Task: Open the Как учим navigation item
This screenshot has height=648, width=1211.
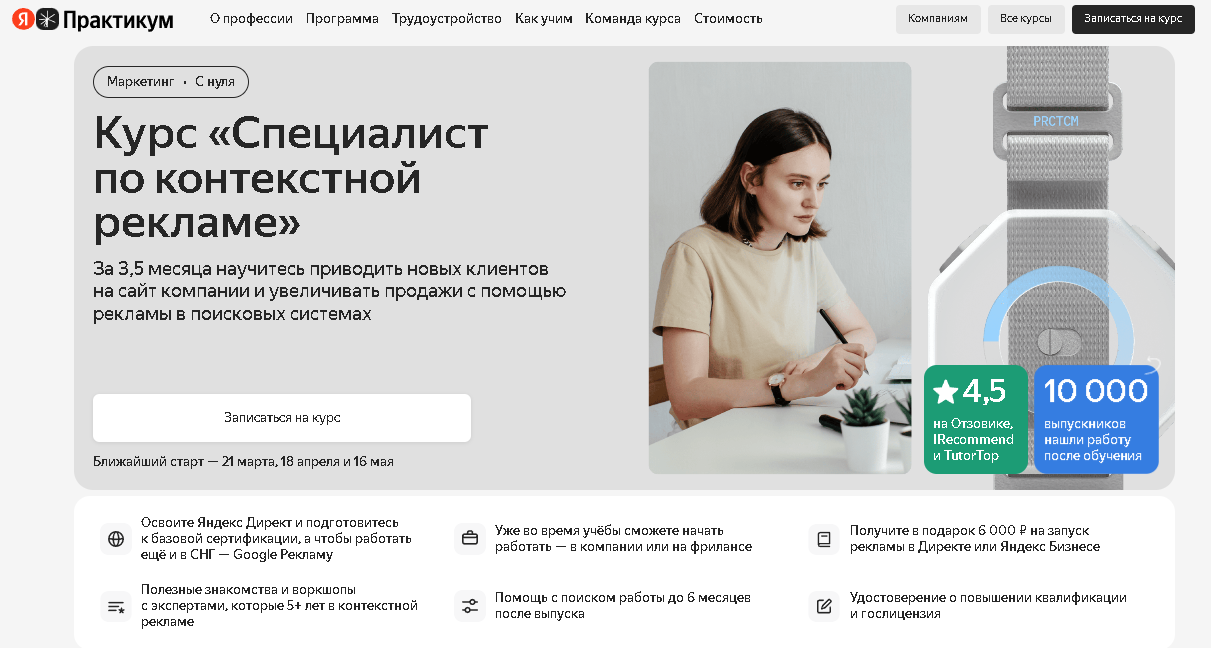Action: click(x=544, y=19)
